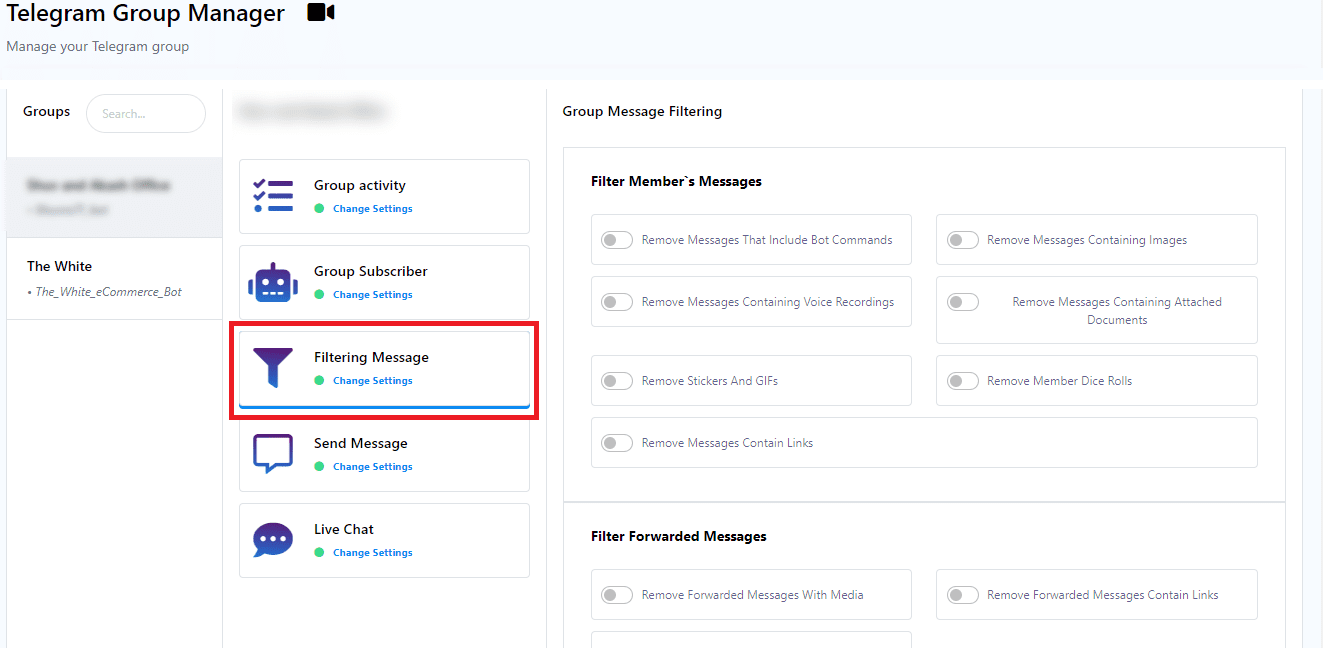Enable Remove Forwarded Messages Contain Links
This screenshot has width=1323, height=648.
click(962, 595)
